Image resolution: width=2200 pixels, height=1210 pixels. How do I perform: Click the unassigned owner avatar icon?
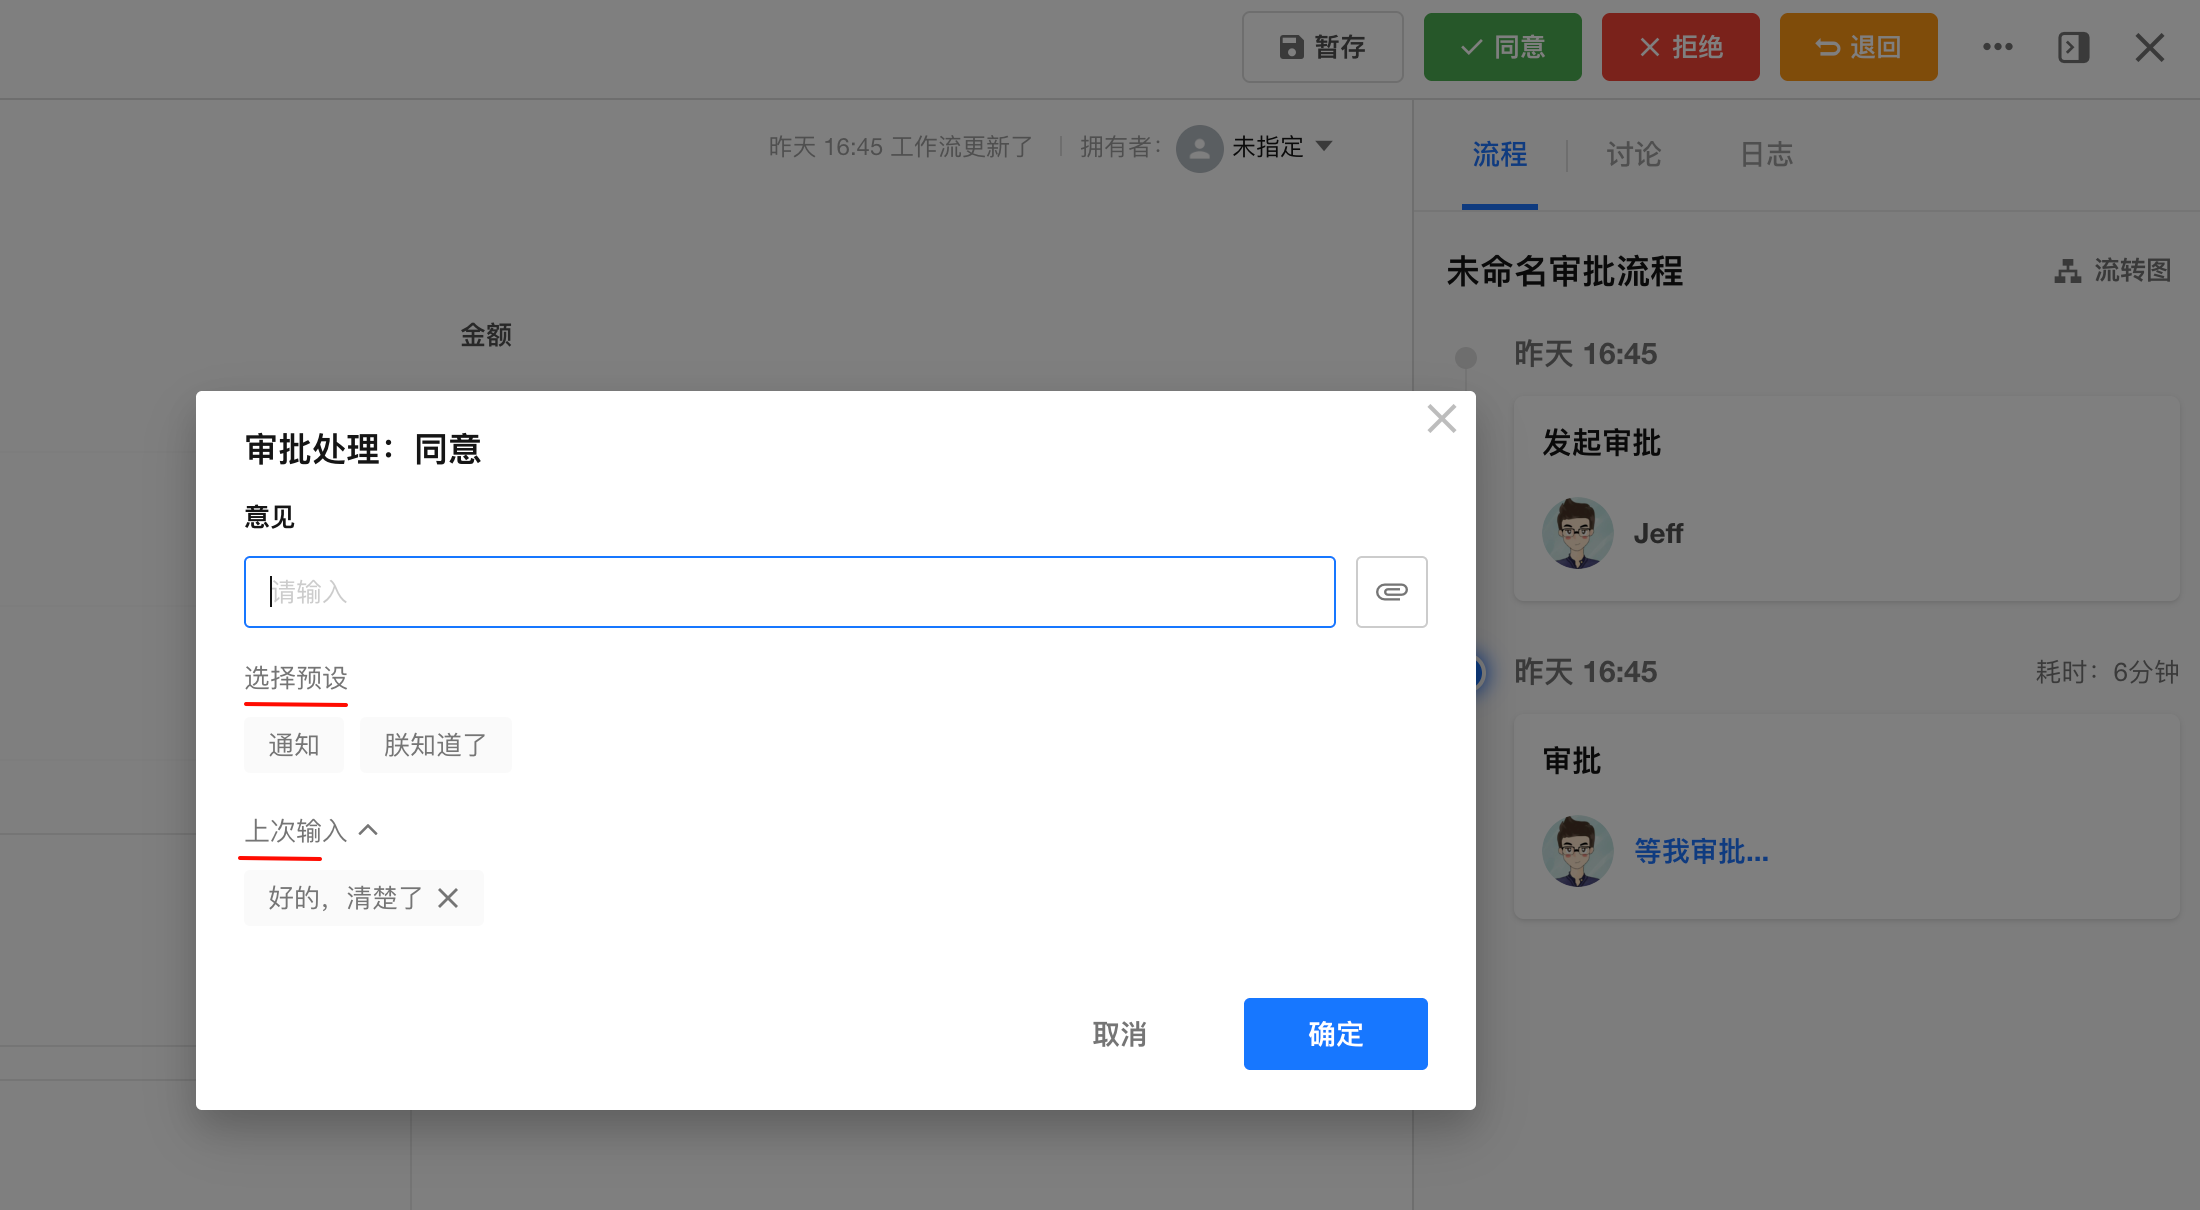pos(1199,148)
